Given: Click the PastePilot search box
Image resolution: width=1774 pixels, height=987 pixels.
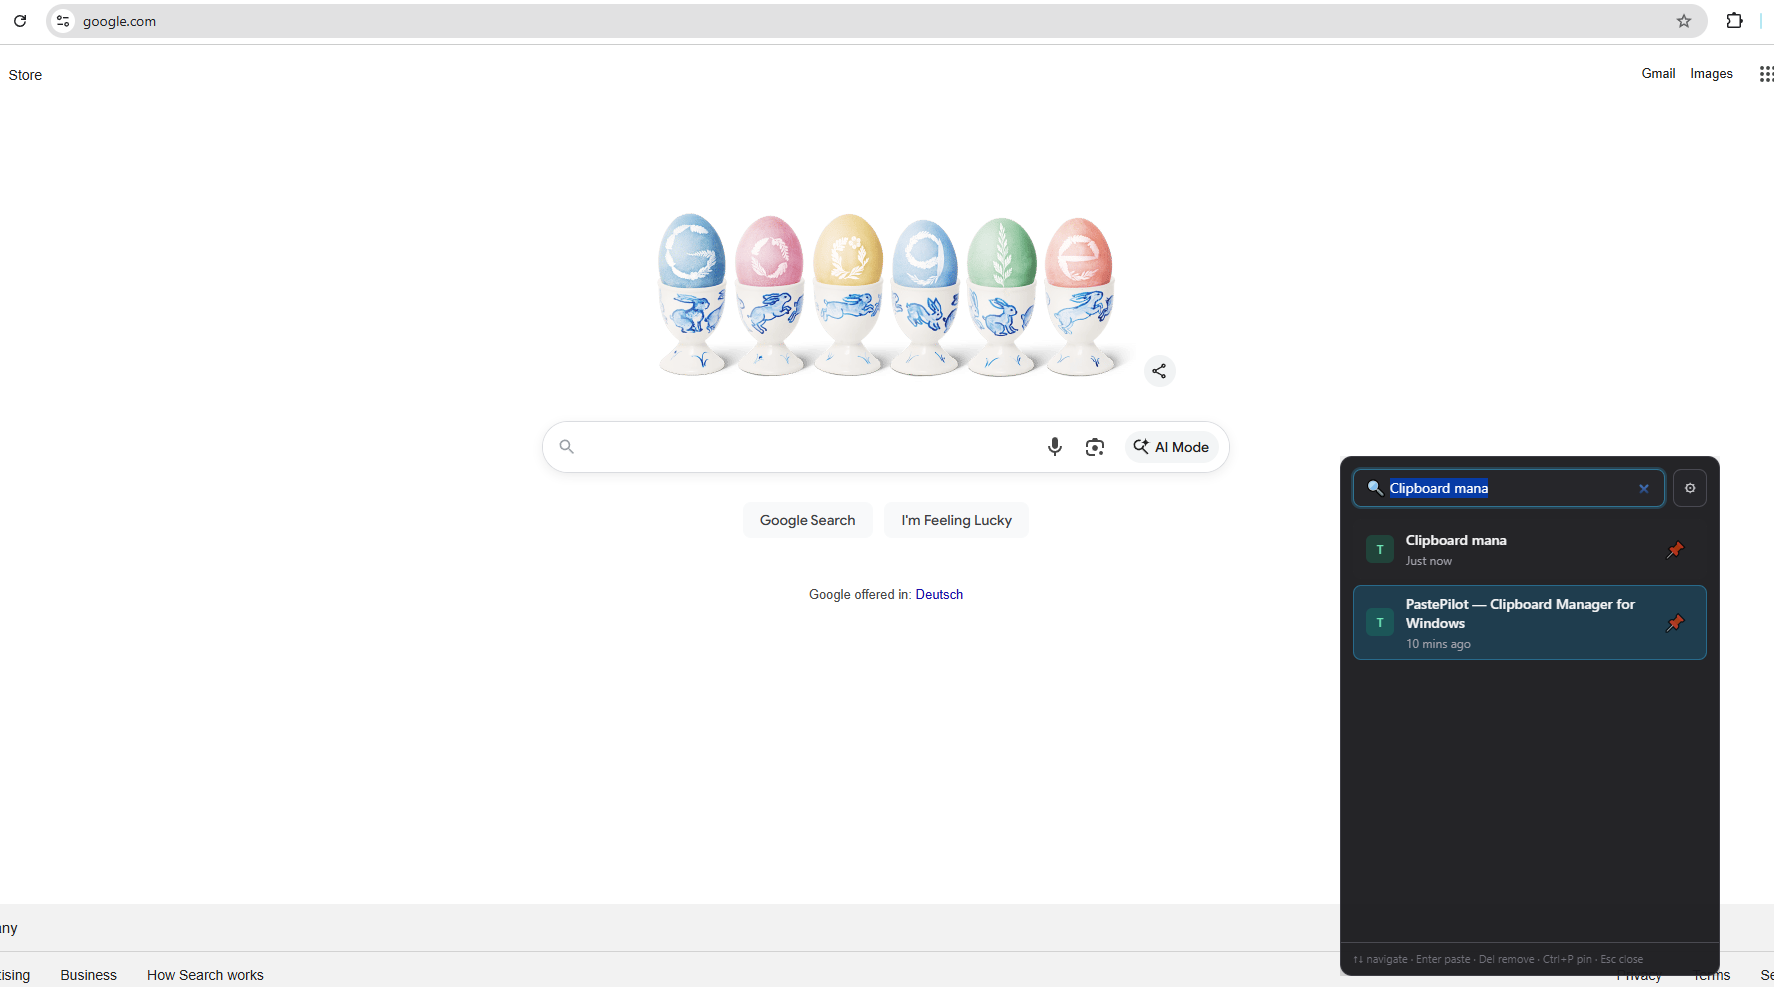Looking at the screenshot, I should pyautogui.click(x=1509, y=488).
